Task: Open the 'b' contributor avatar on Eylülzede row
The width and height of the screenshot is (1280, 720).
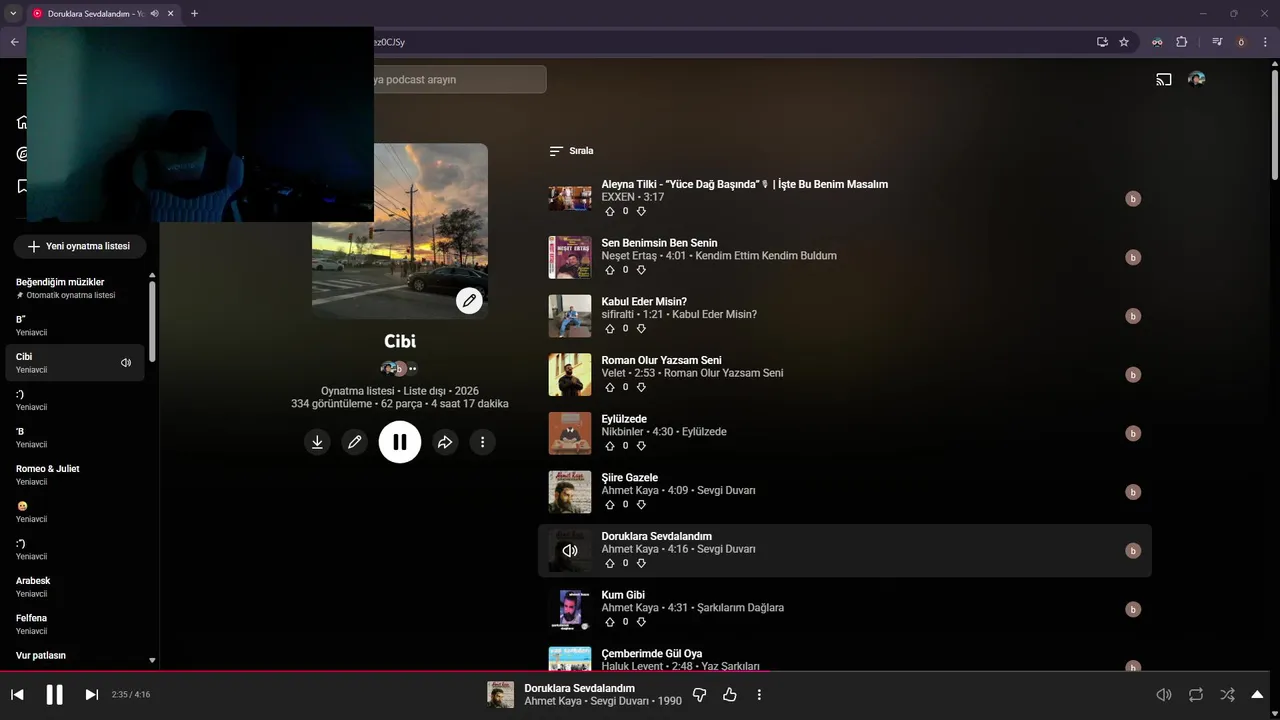Action: [x=1133, y=433]
